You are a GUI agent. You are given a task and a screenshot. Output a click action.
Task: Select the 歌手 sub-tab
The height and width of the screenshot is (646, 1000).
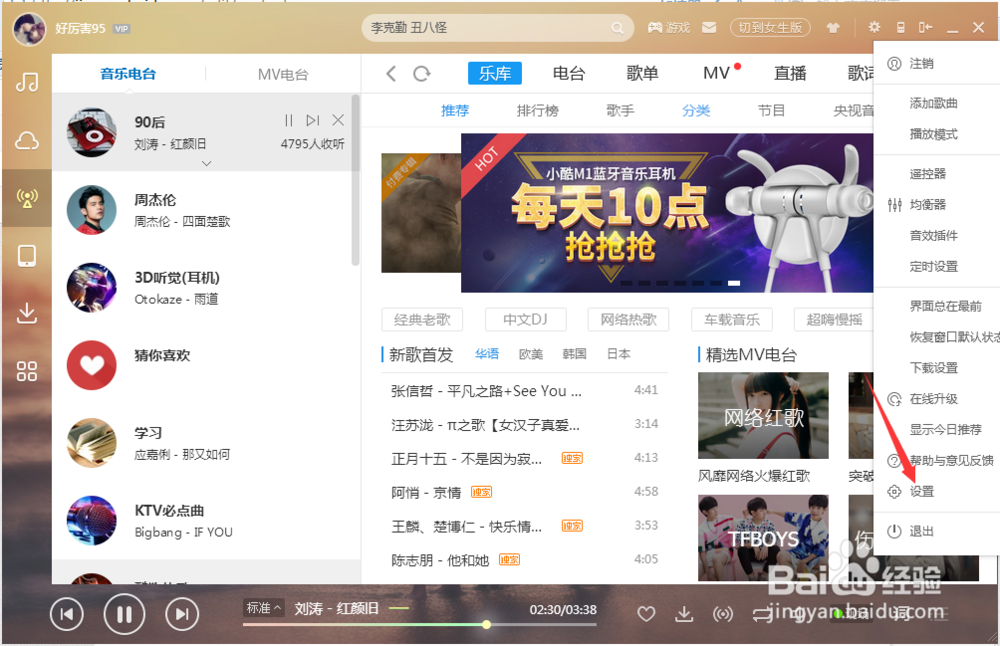(620, 111)
